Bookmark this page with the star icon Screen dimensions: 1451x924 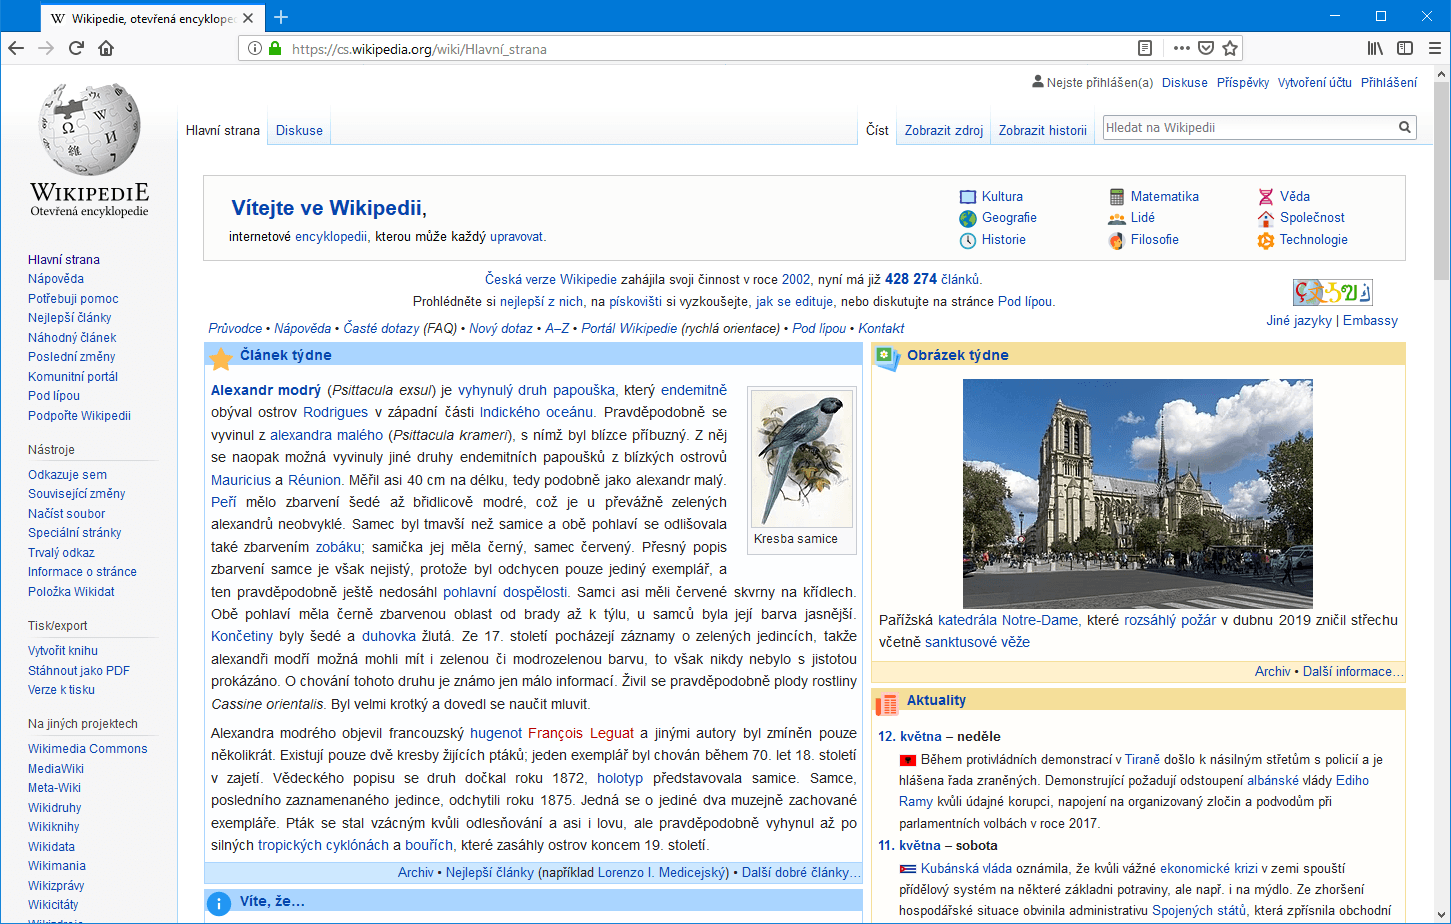pyautogui.click(x=1231, y=48)
